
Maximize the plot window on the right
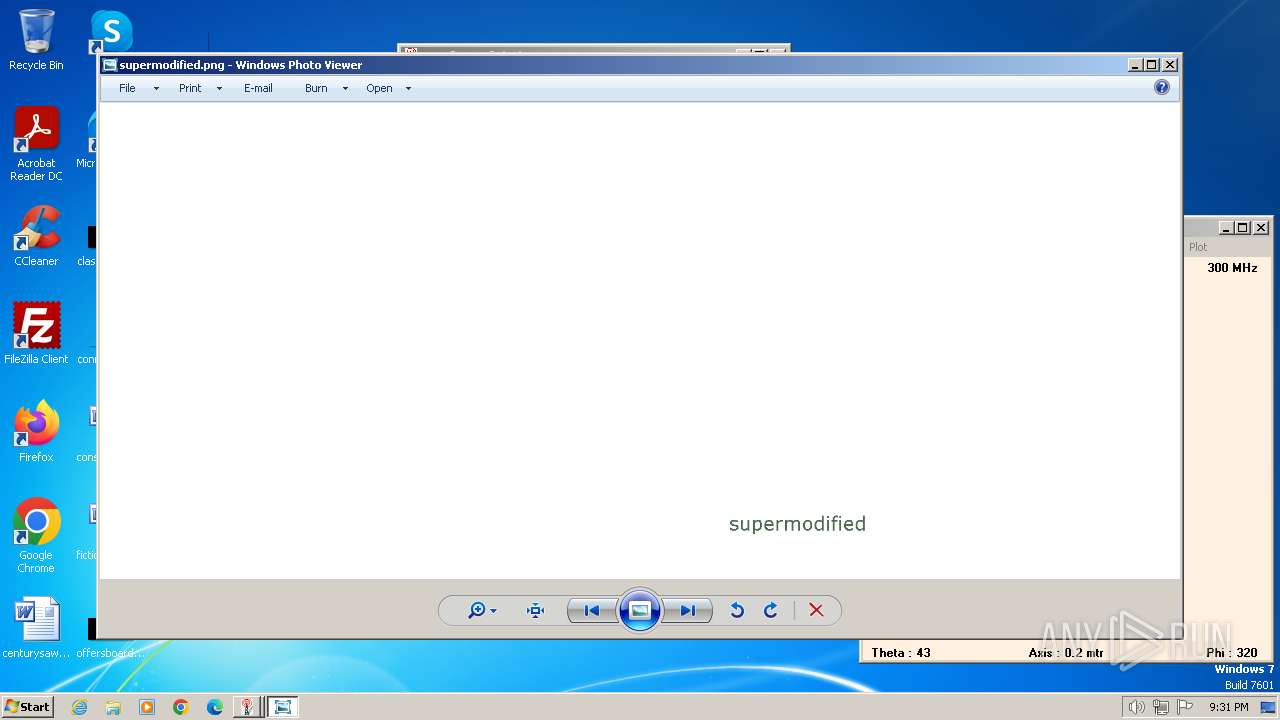click(1243, 228)
